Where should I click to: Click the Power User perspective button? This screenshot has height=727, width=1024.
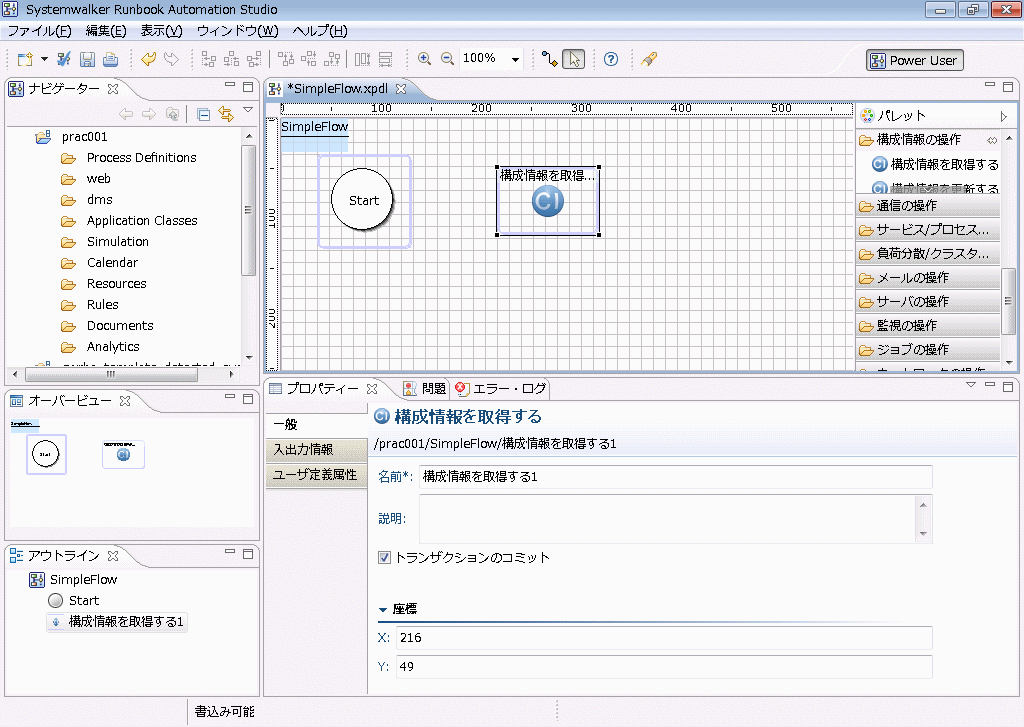tap(914, 60)
